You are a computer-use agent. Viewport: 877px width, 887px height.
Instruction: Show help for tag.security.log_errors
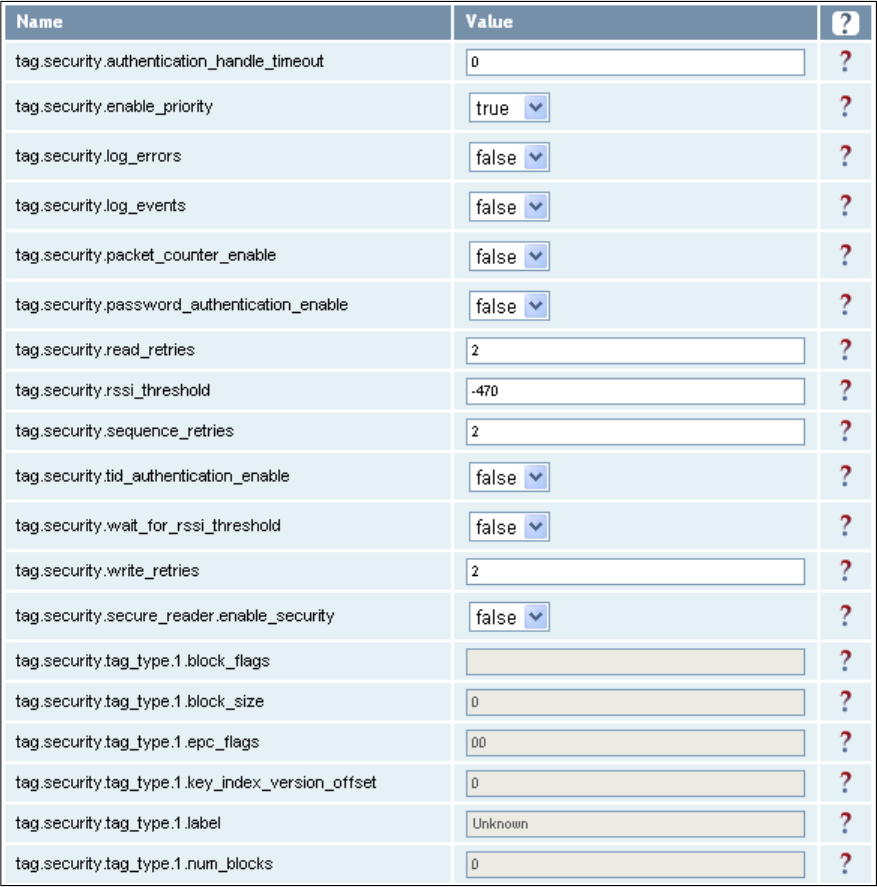[845, 156]
